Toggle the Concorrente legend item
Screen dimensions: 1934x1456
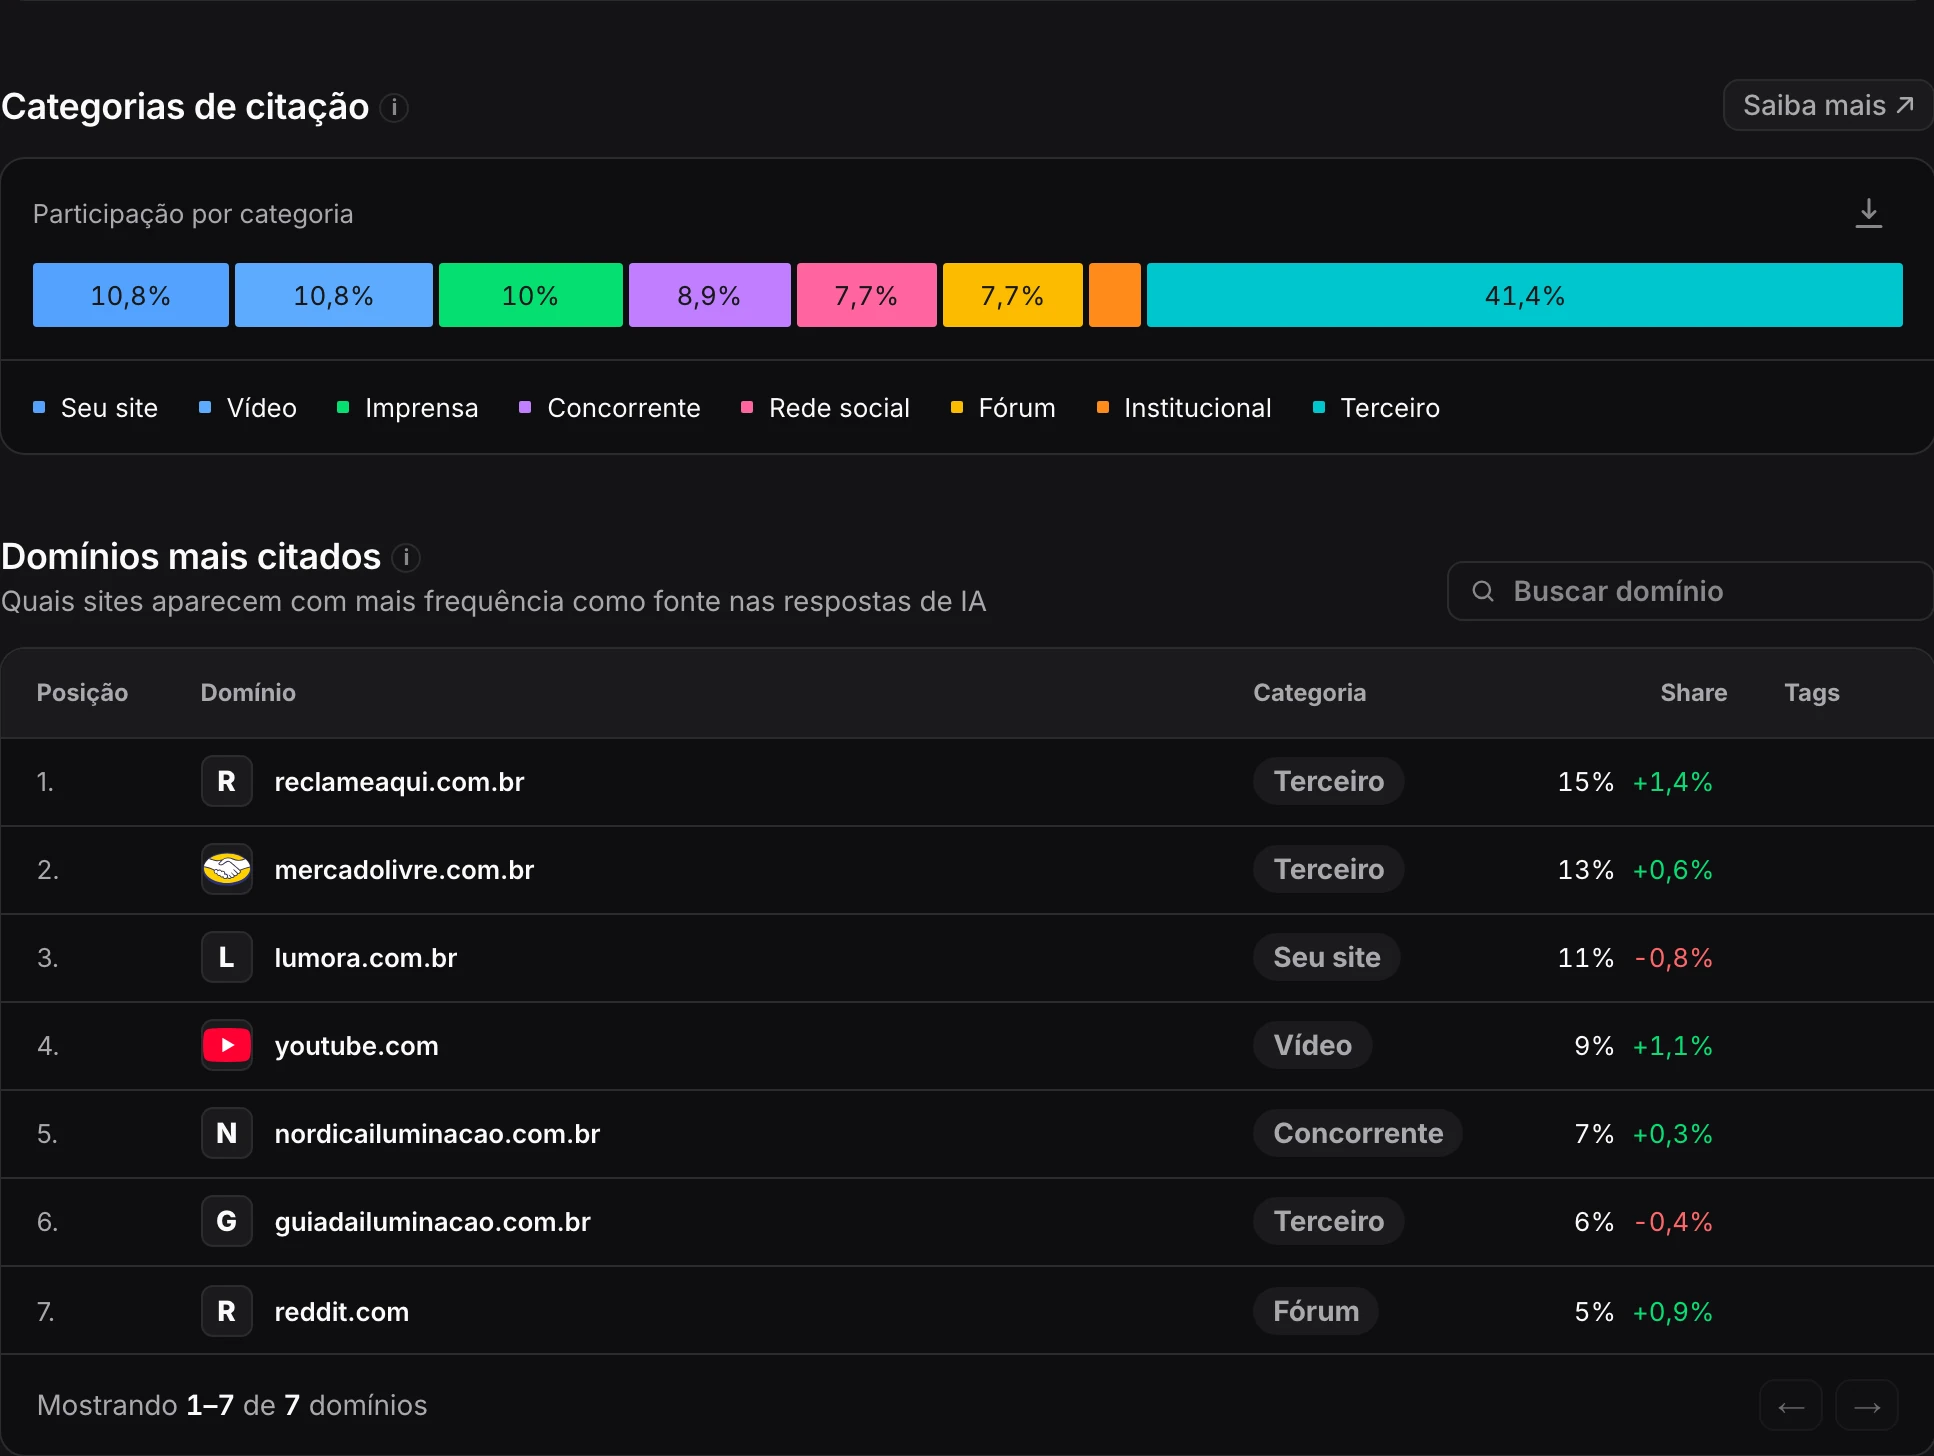(610, 408)
